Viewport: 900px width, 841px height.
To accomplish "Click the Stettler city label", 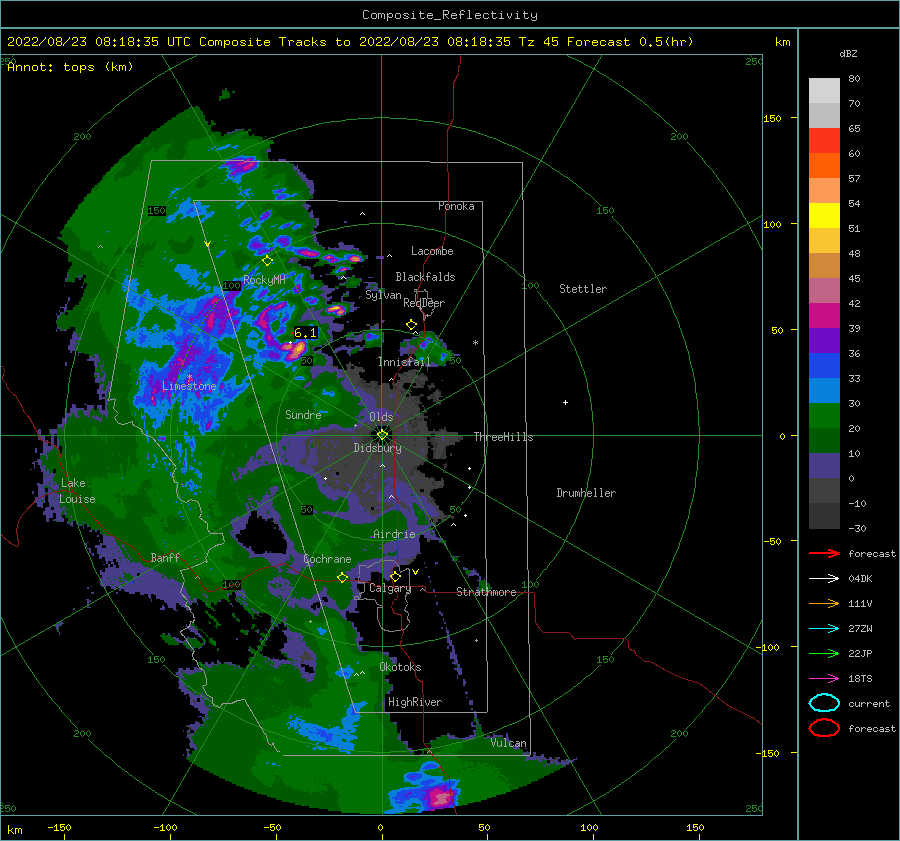I will (x=583, y=289).
